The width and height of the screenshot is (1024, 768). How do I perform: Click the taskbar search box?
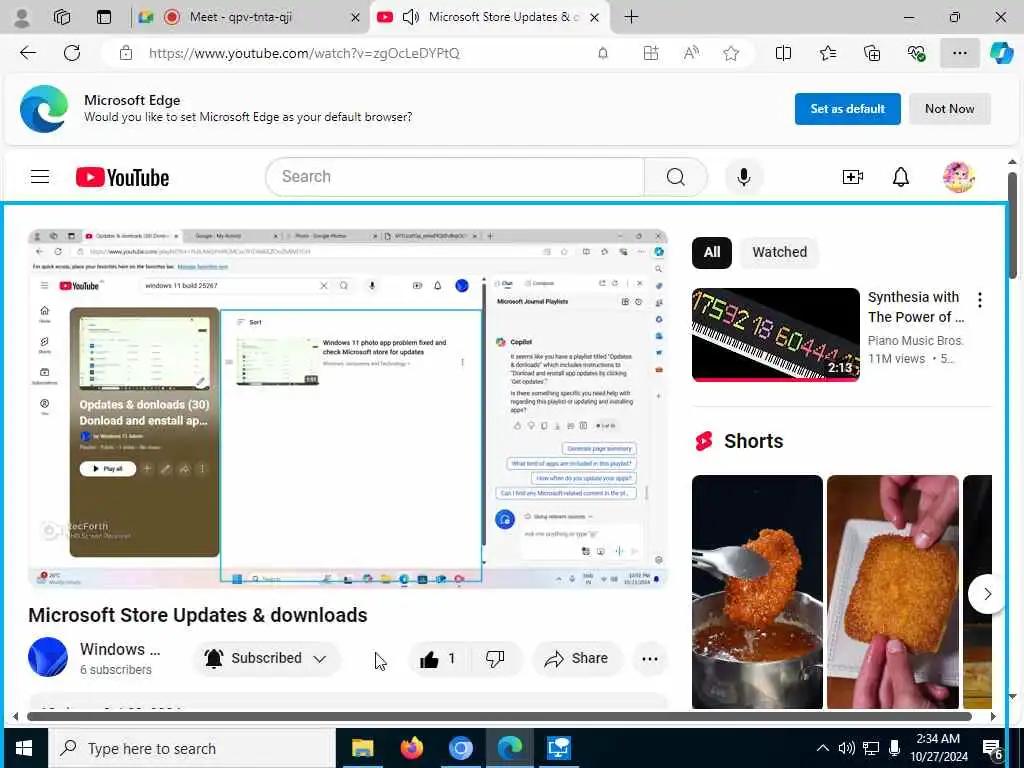click(193, 748)
